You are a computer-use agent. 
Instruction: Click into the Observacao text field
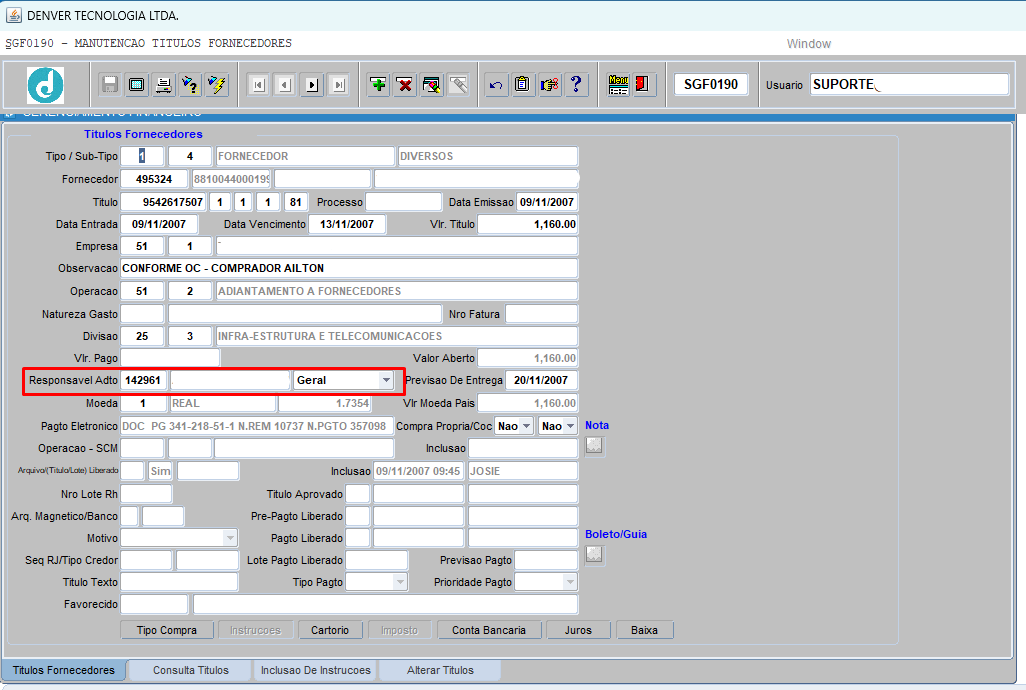point(348,268)
